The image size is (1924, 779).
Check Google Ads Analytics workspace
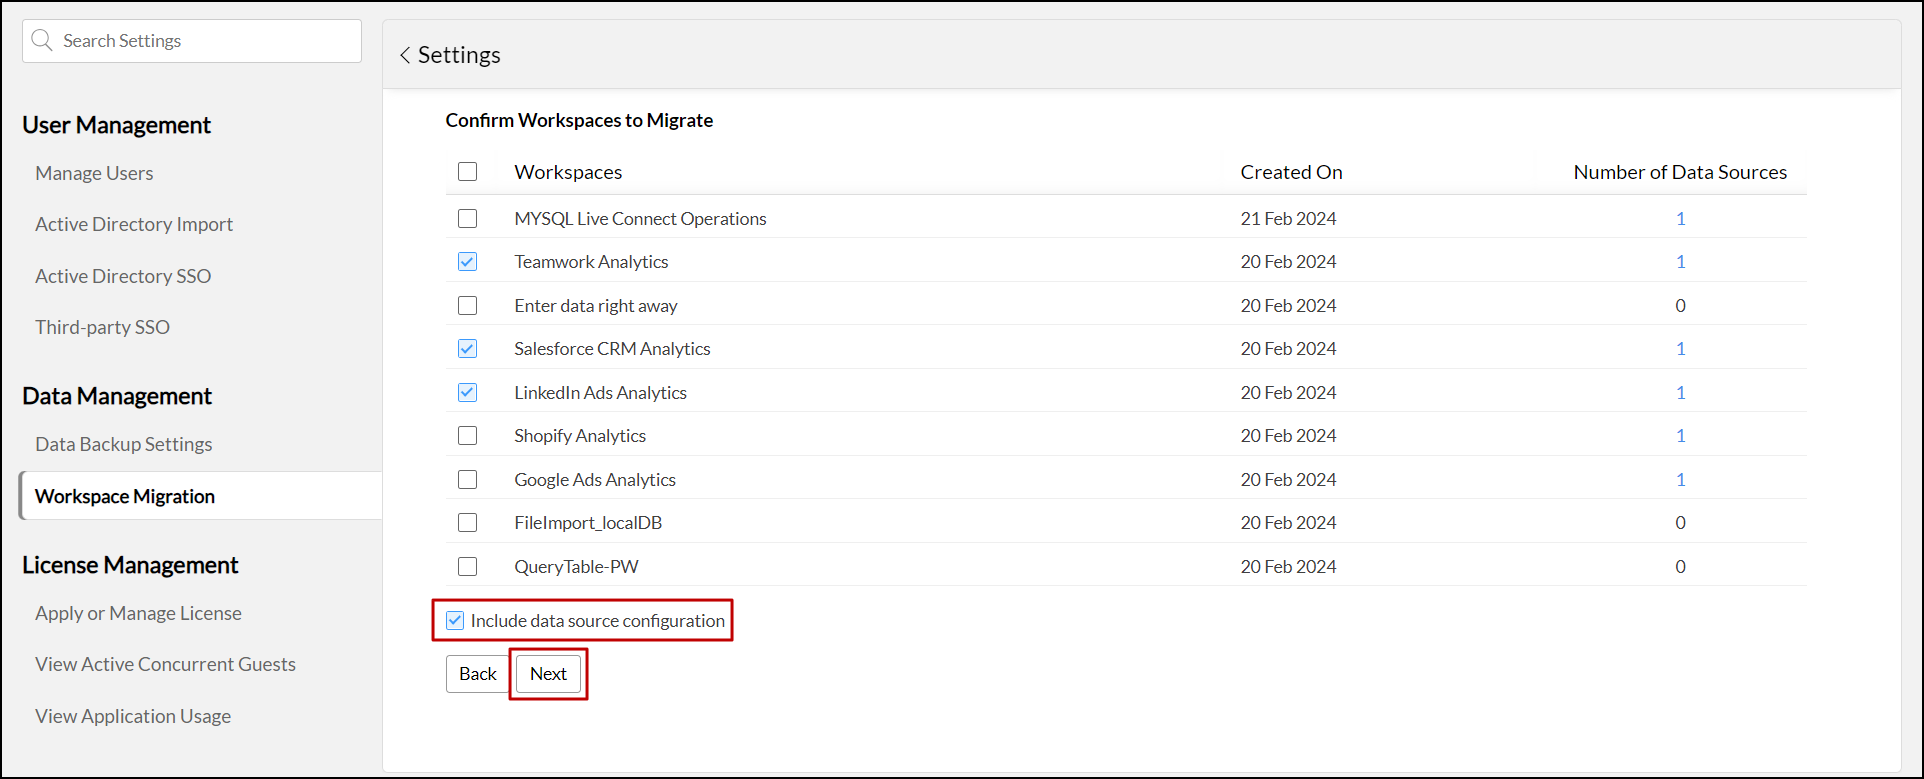[467, 479]
